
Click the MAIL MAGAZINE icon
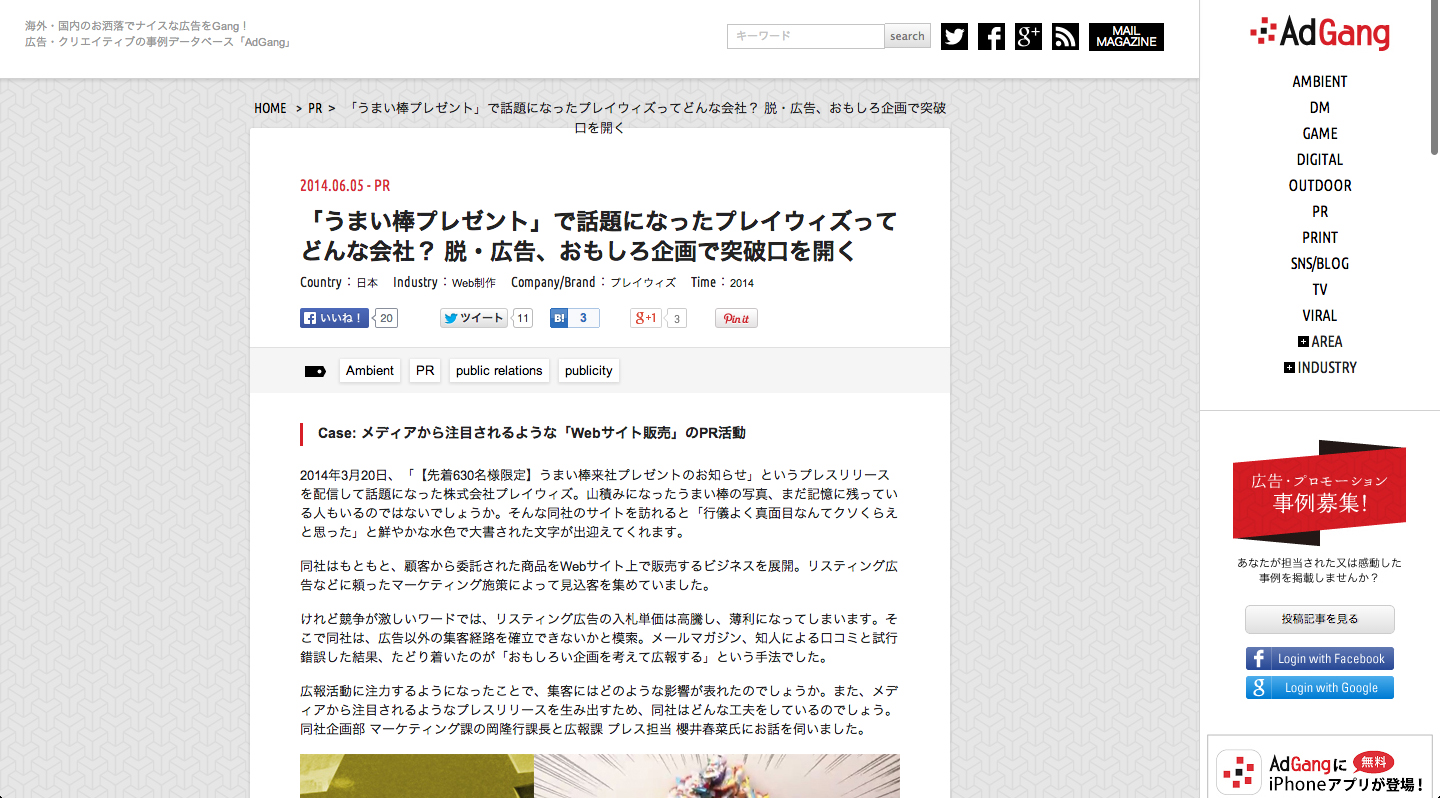coord(1125,36)
